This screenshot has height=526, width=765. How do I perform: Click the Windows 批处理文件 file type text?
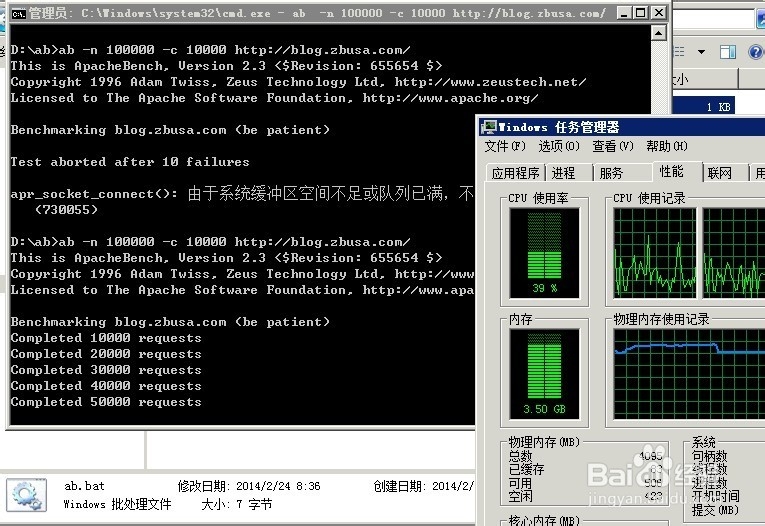(117, 504)
